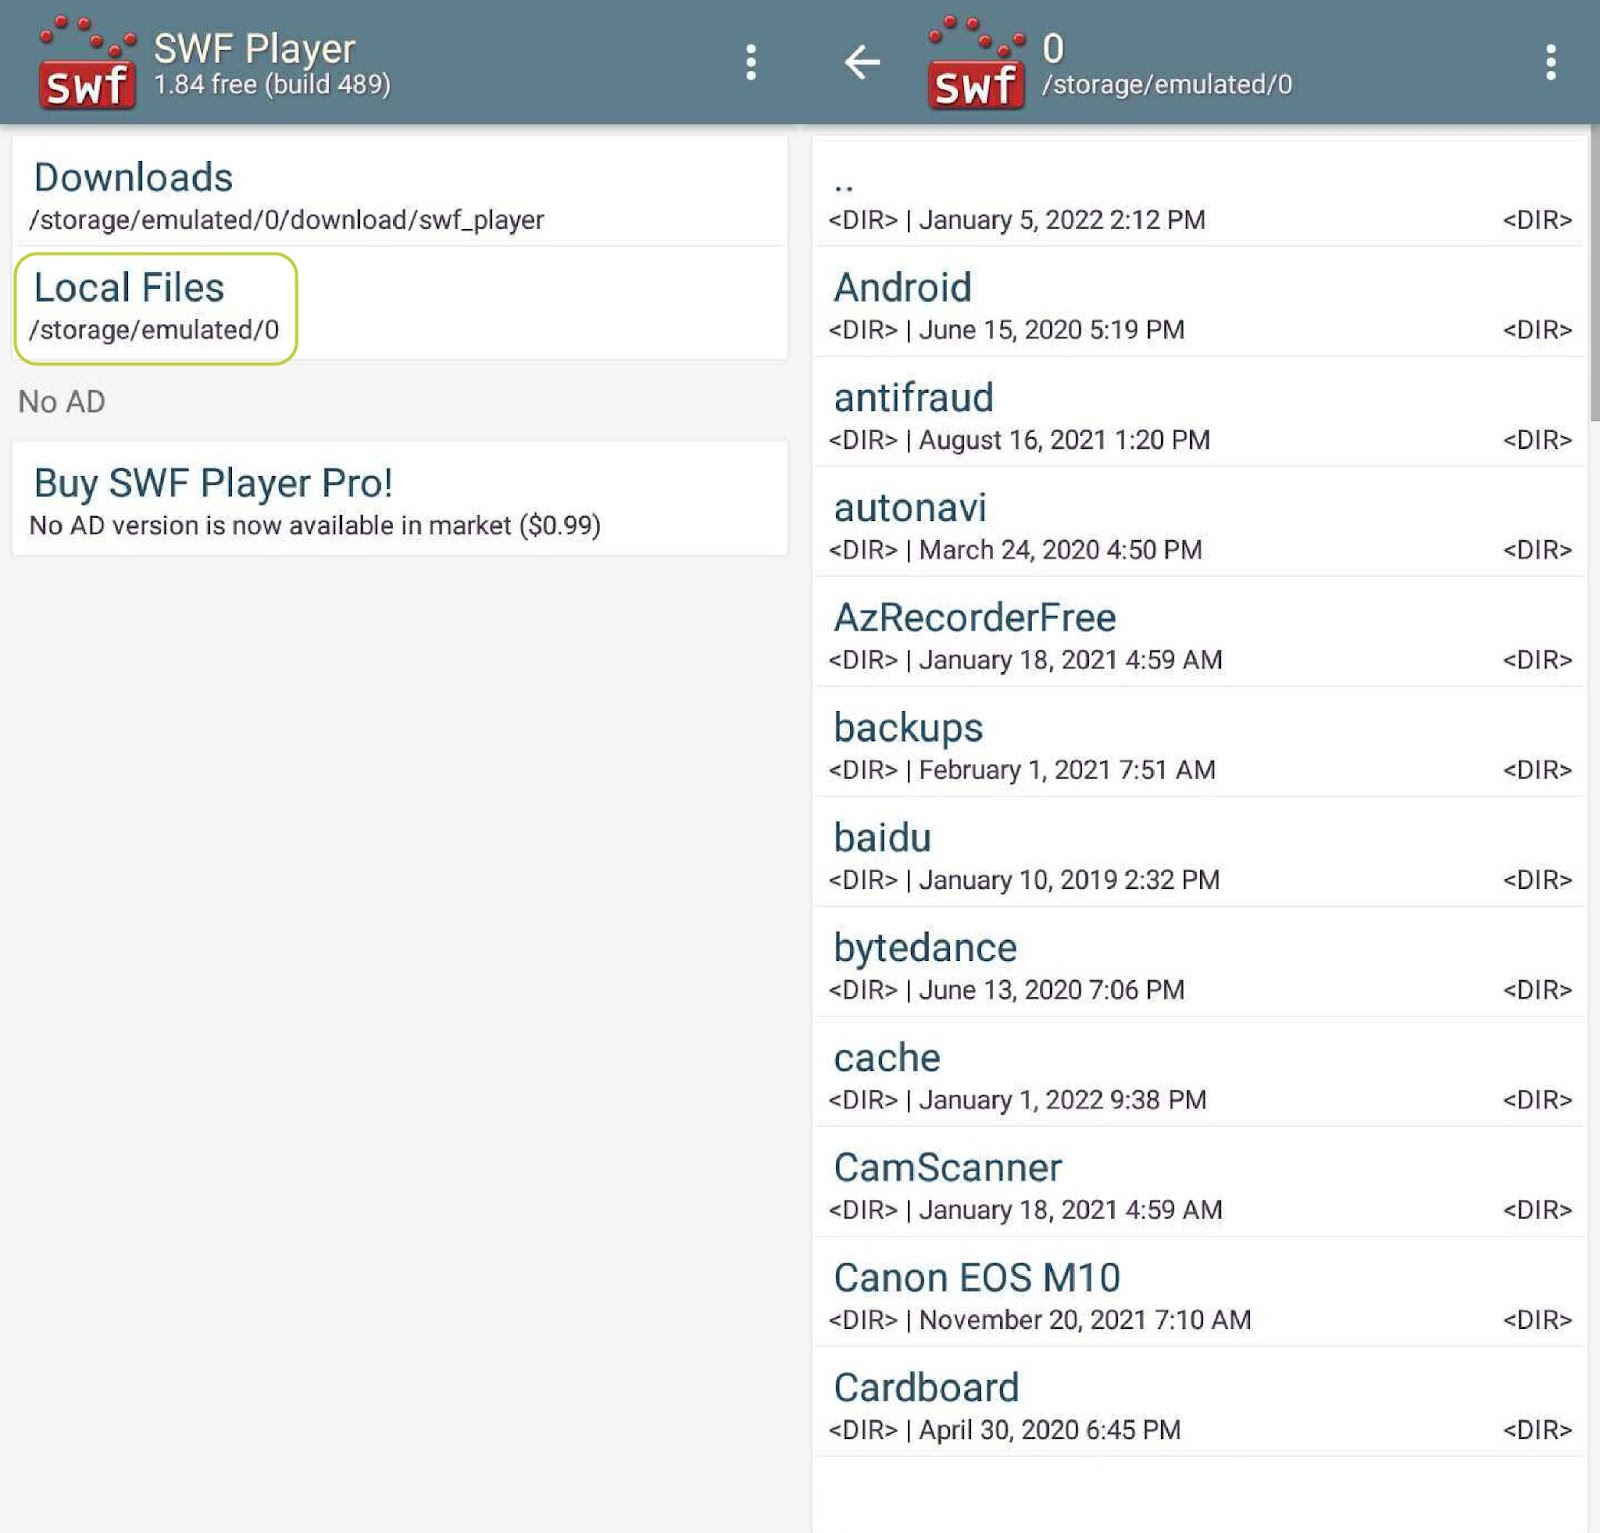Open overflow menu on SWF Player home screen
The height and width of the screenshot is (1533, 1600).
[750, 62]
